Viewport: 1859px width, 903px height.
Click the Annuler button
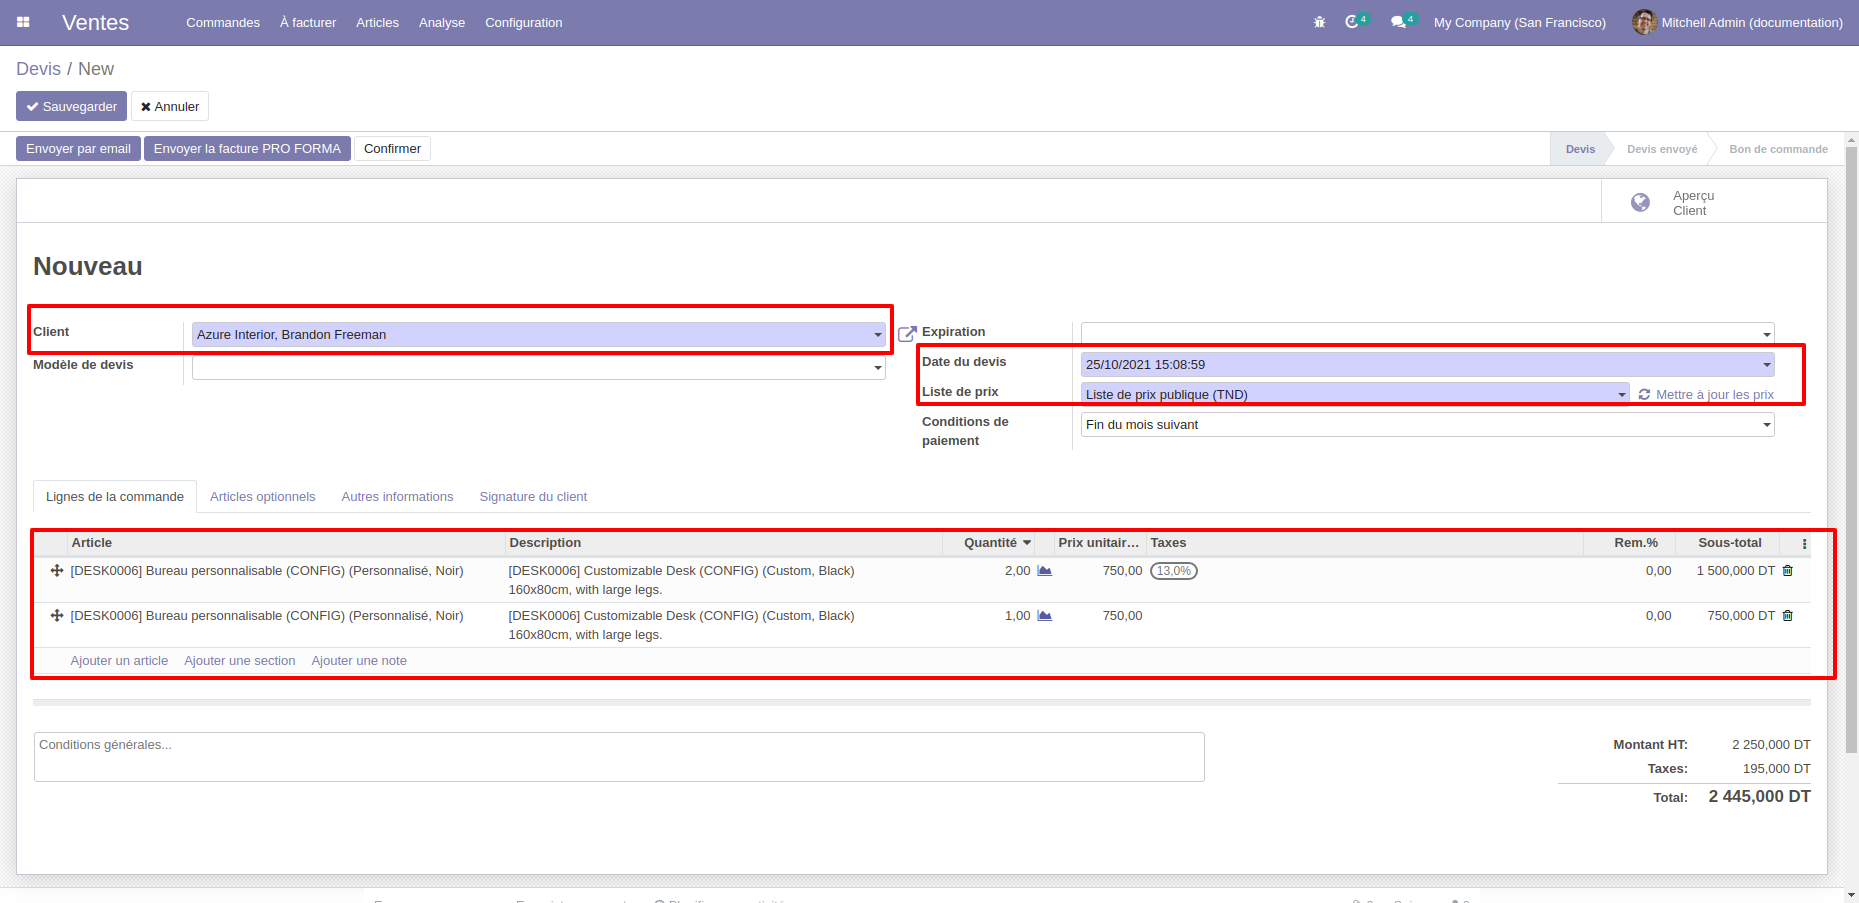[170, 106]
